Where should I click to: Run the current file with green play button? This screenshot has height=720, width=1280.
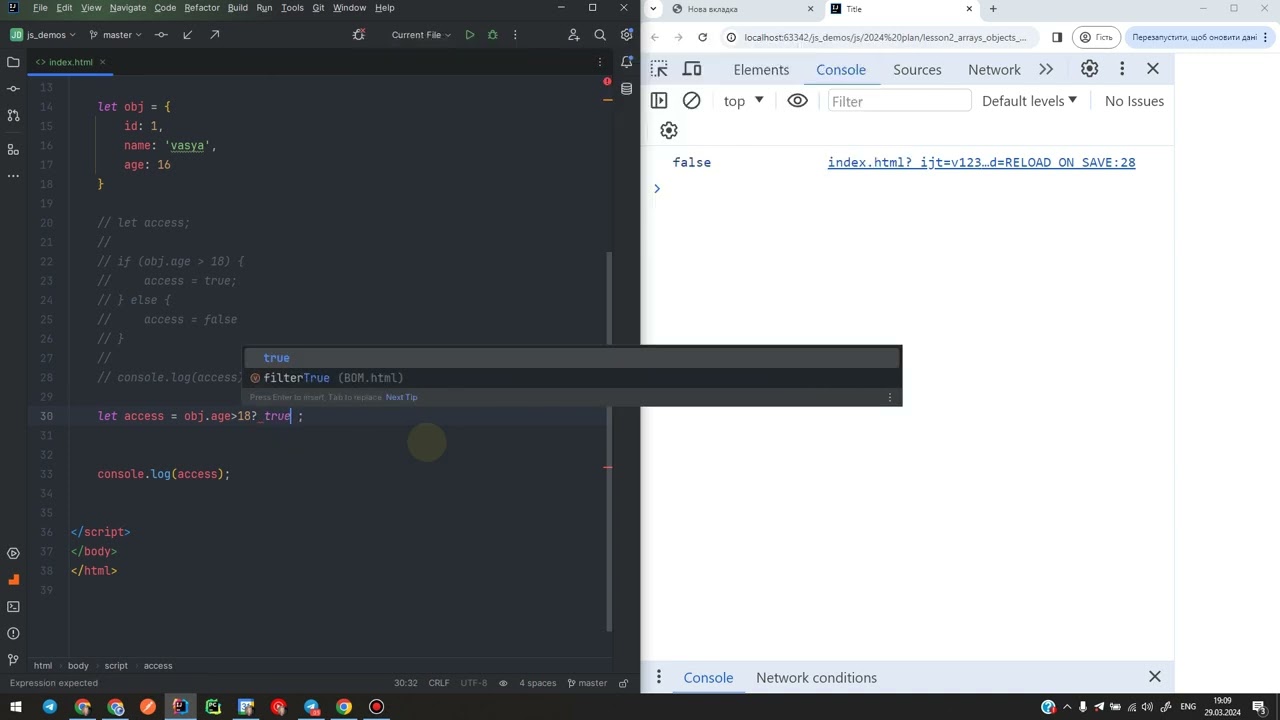tap(469, 35)
